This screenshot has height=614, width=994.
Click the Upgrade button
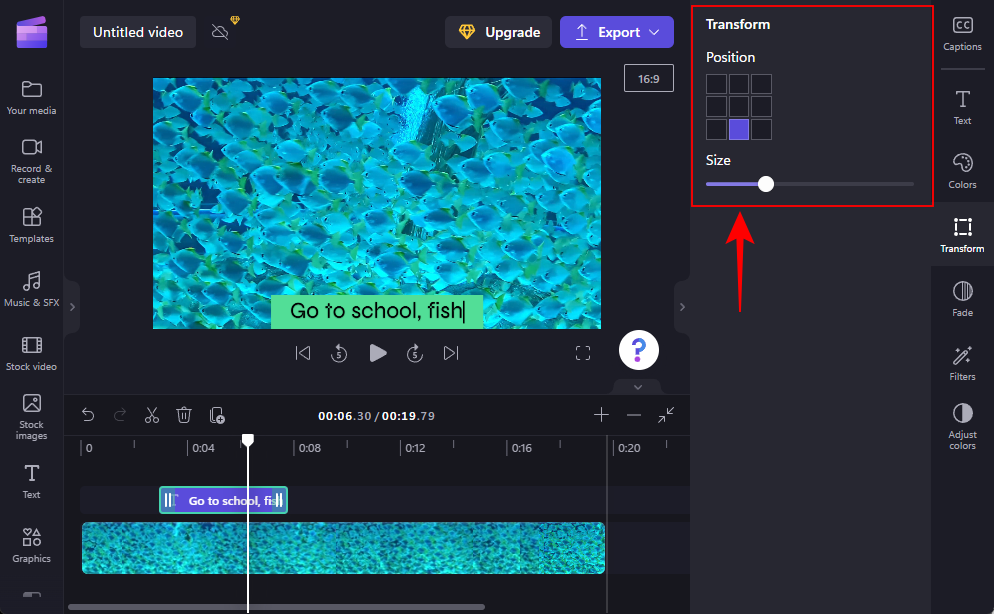[499, 32]
